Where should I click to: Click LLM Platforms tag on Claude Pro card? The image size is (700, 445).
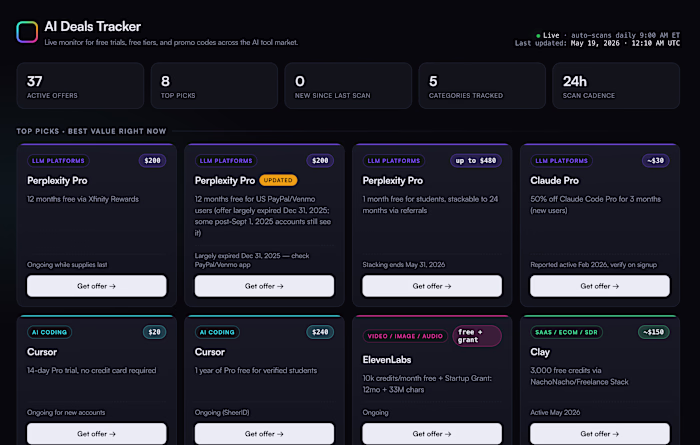(x=562, y=161)
